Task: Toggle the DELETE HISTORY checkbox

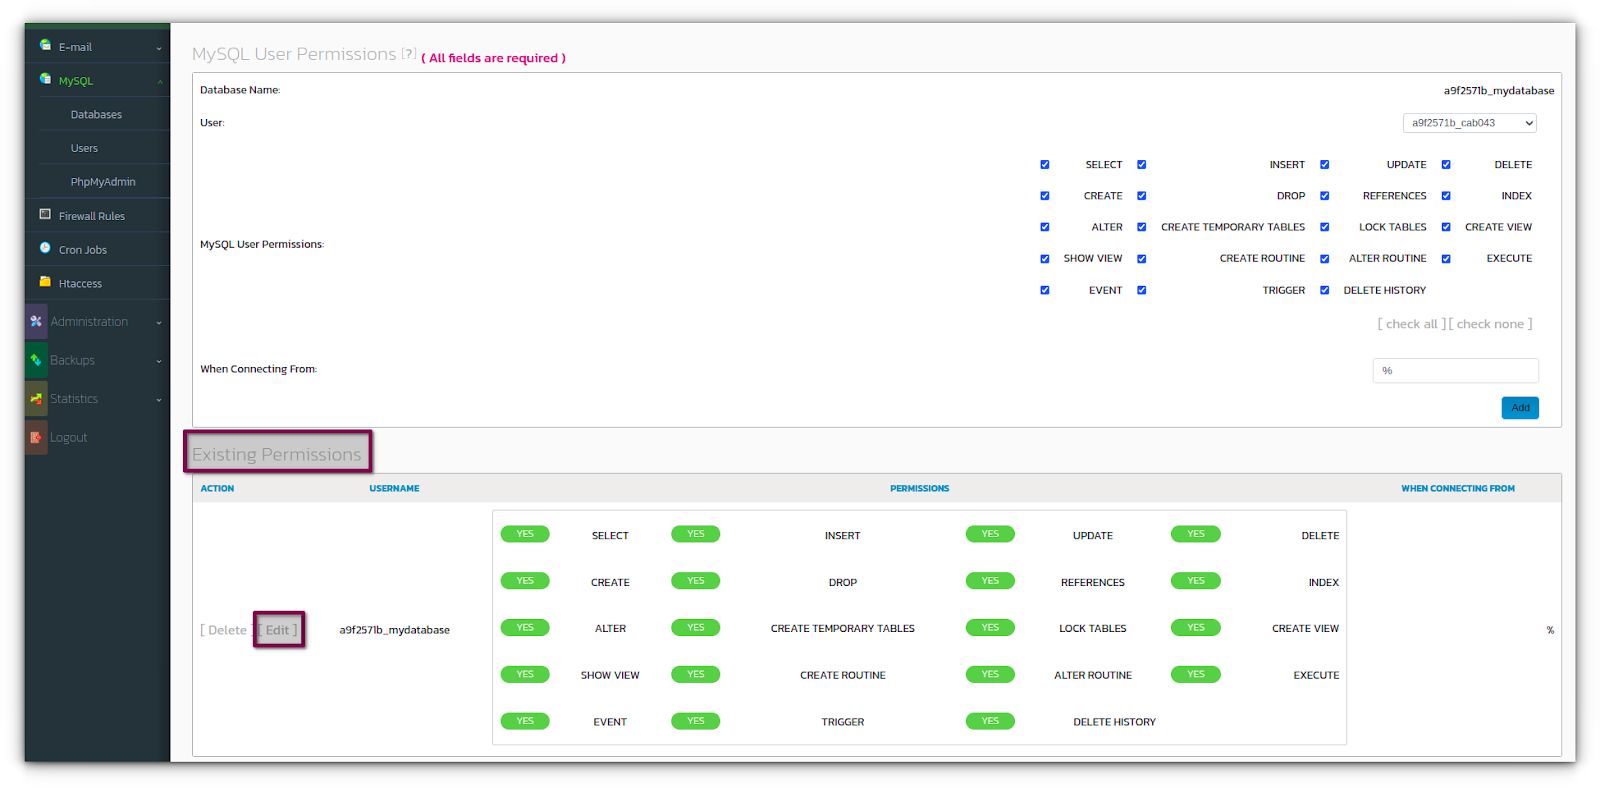Action: tap(1325, 290)
